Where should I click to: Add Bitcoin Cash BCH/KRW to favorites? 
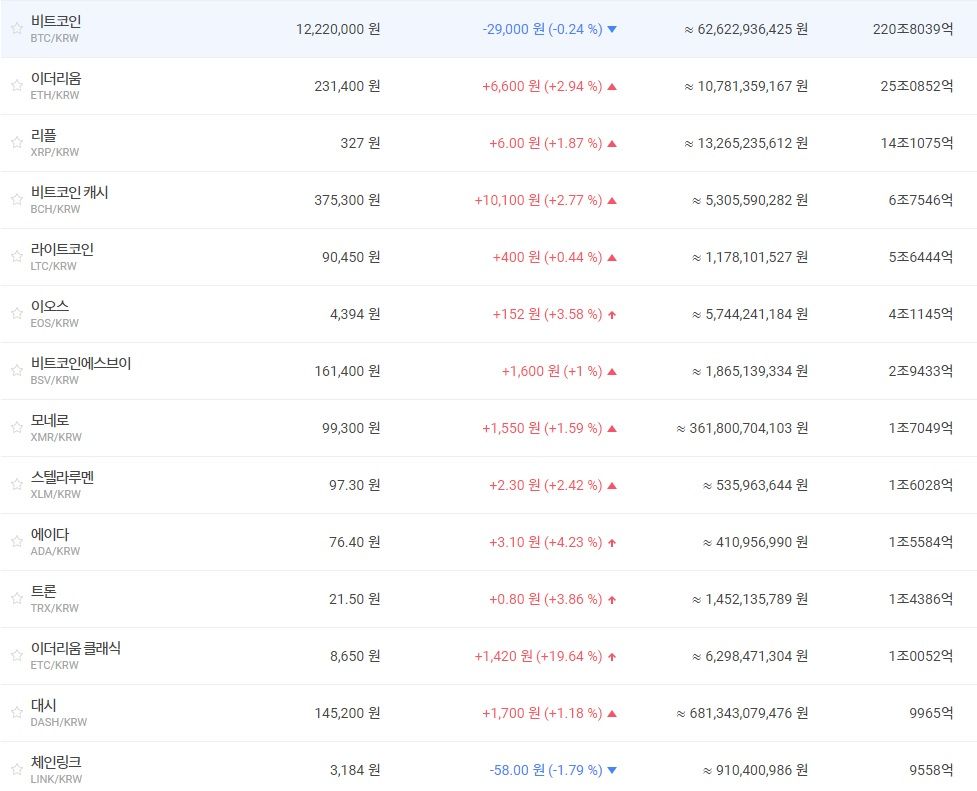pyautogui.click(x=16, y=200)
